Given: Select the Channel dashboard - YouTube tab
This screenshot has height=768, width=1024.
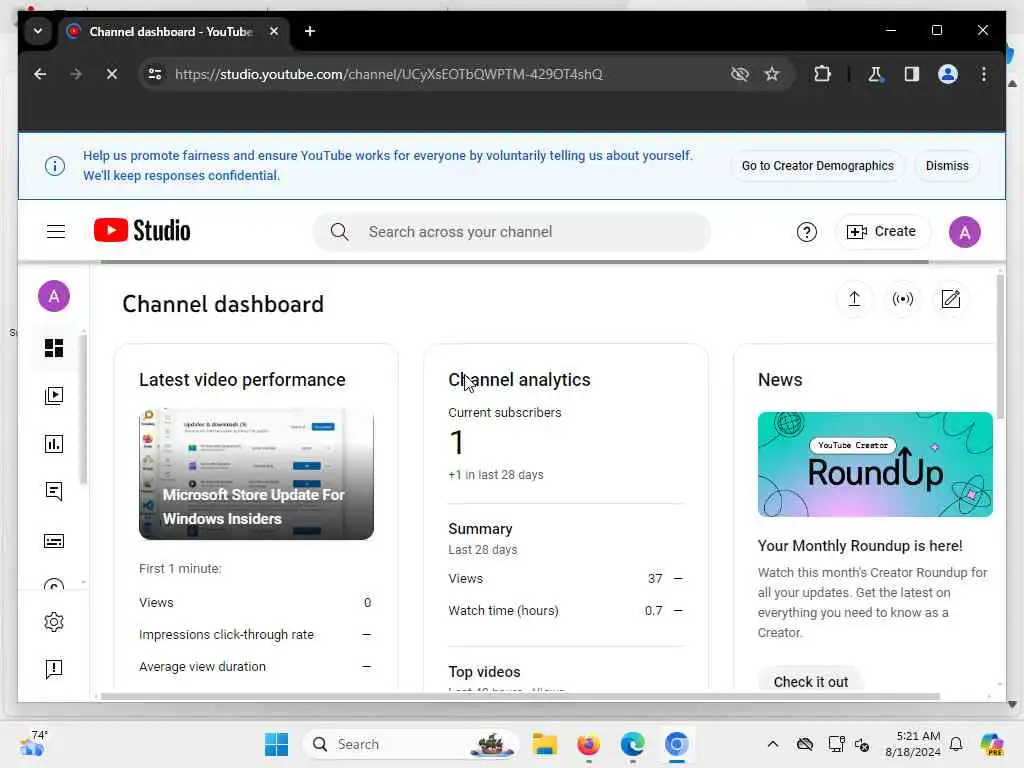Looking at the screenshot, I should tap(171, 31).
